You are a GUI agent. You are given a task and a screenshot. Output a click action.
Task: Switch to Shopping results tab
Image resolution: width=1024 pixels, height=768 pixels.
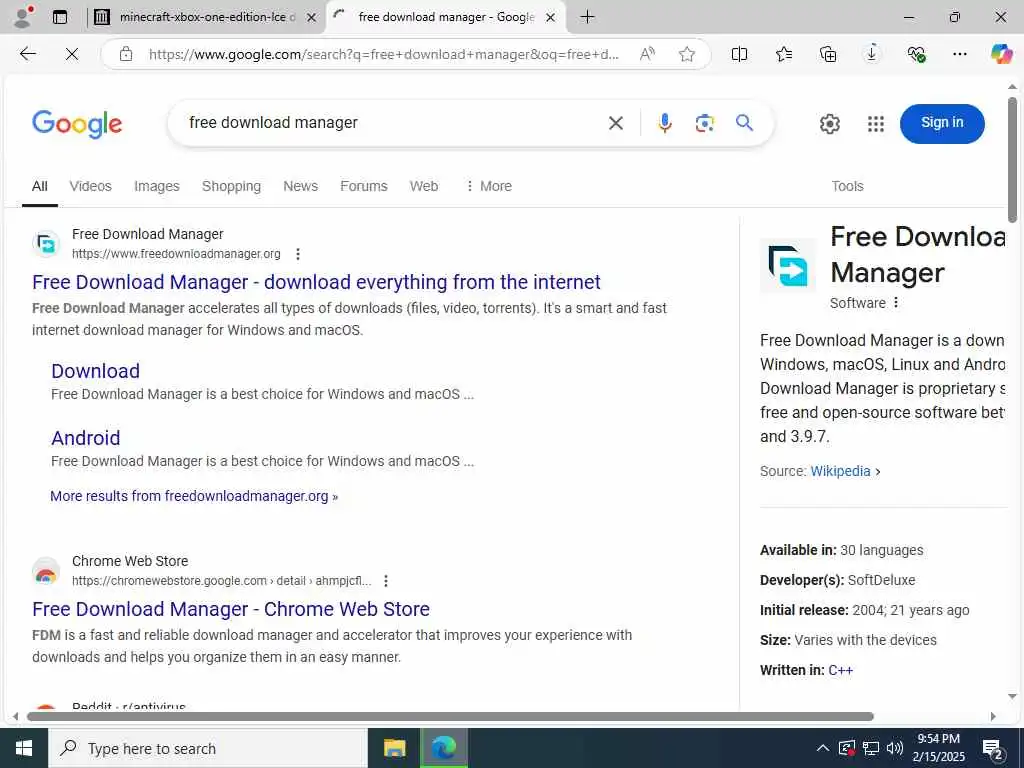[231, 186]
